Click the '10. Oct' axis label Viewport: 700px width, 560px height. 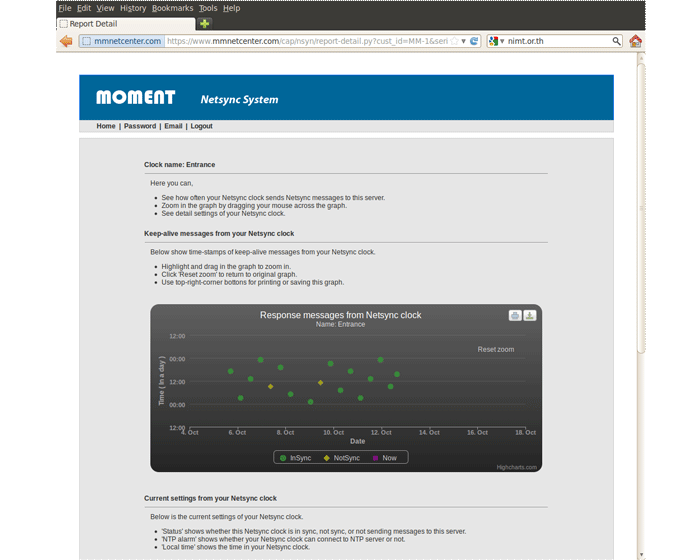click(333, 432)
